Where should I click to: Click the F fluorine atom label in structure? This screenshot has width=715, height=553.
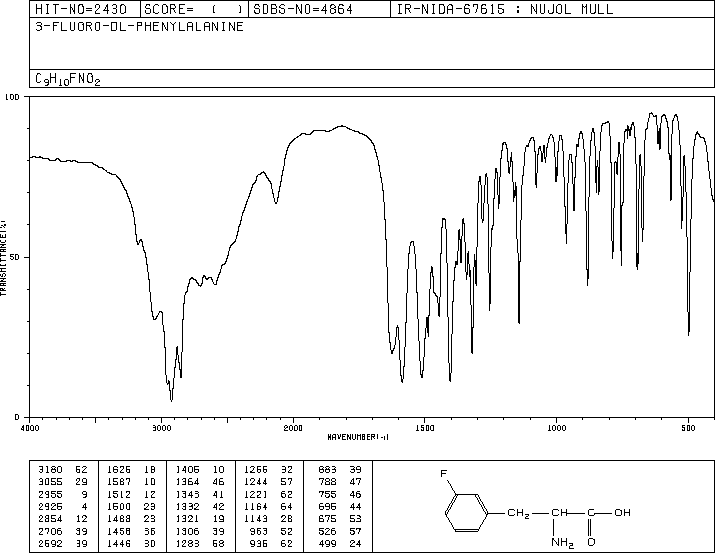pyautogui.click(x=444, y=474)
